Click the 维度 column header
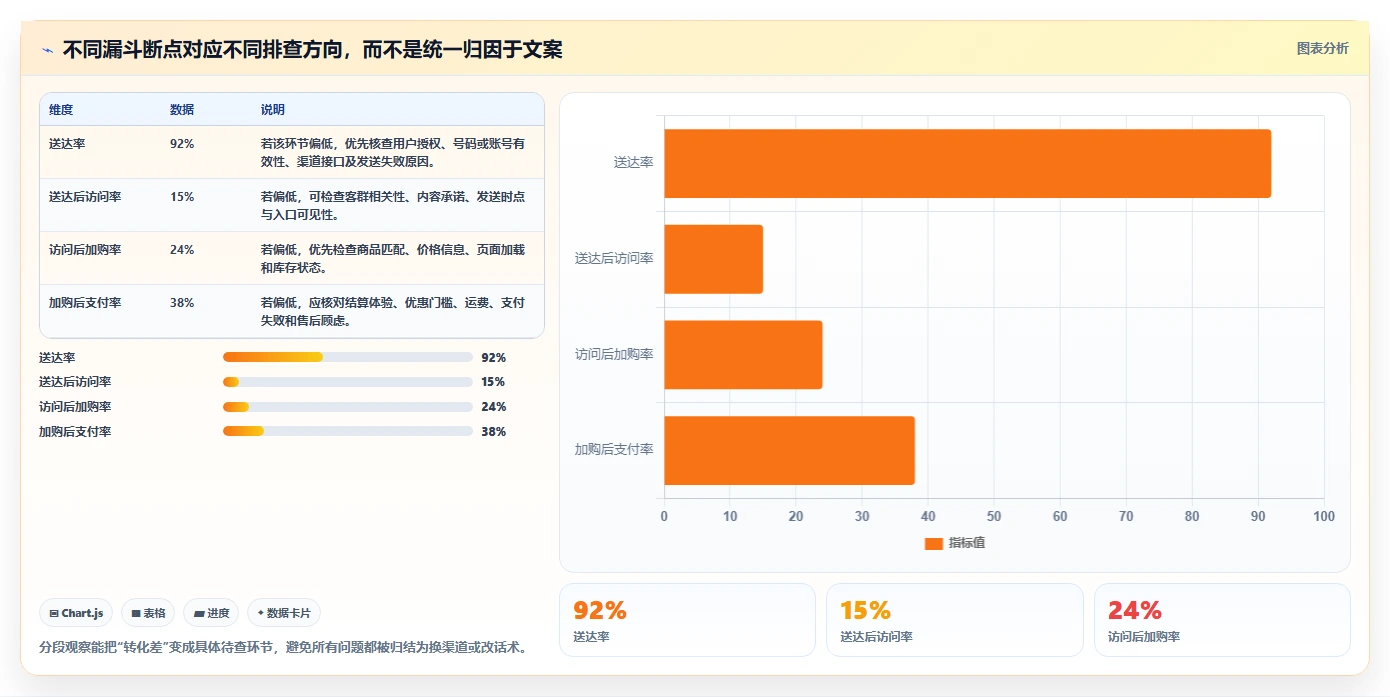Screen dimensions: 1390x697 [61, 110]
